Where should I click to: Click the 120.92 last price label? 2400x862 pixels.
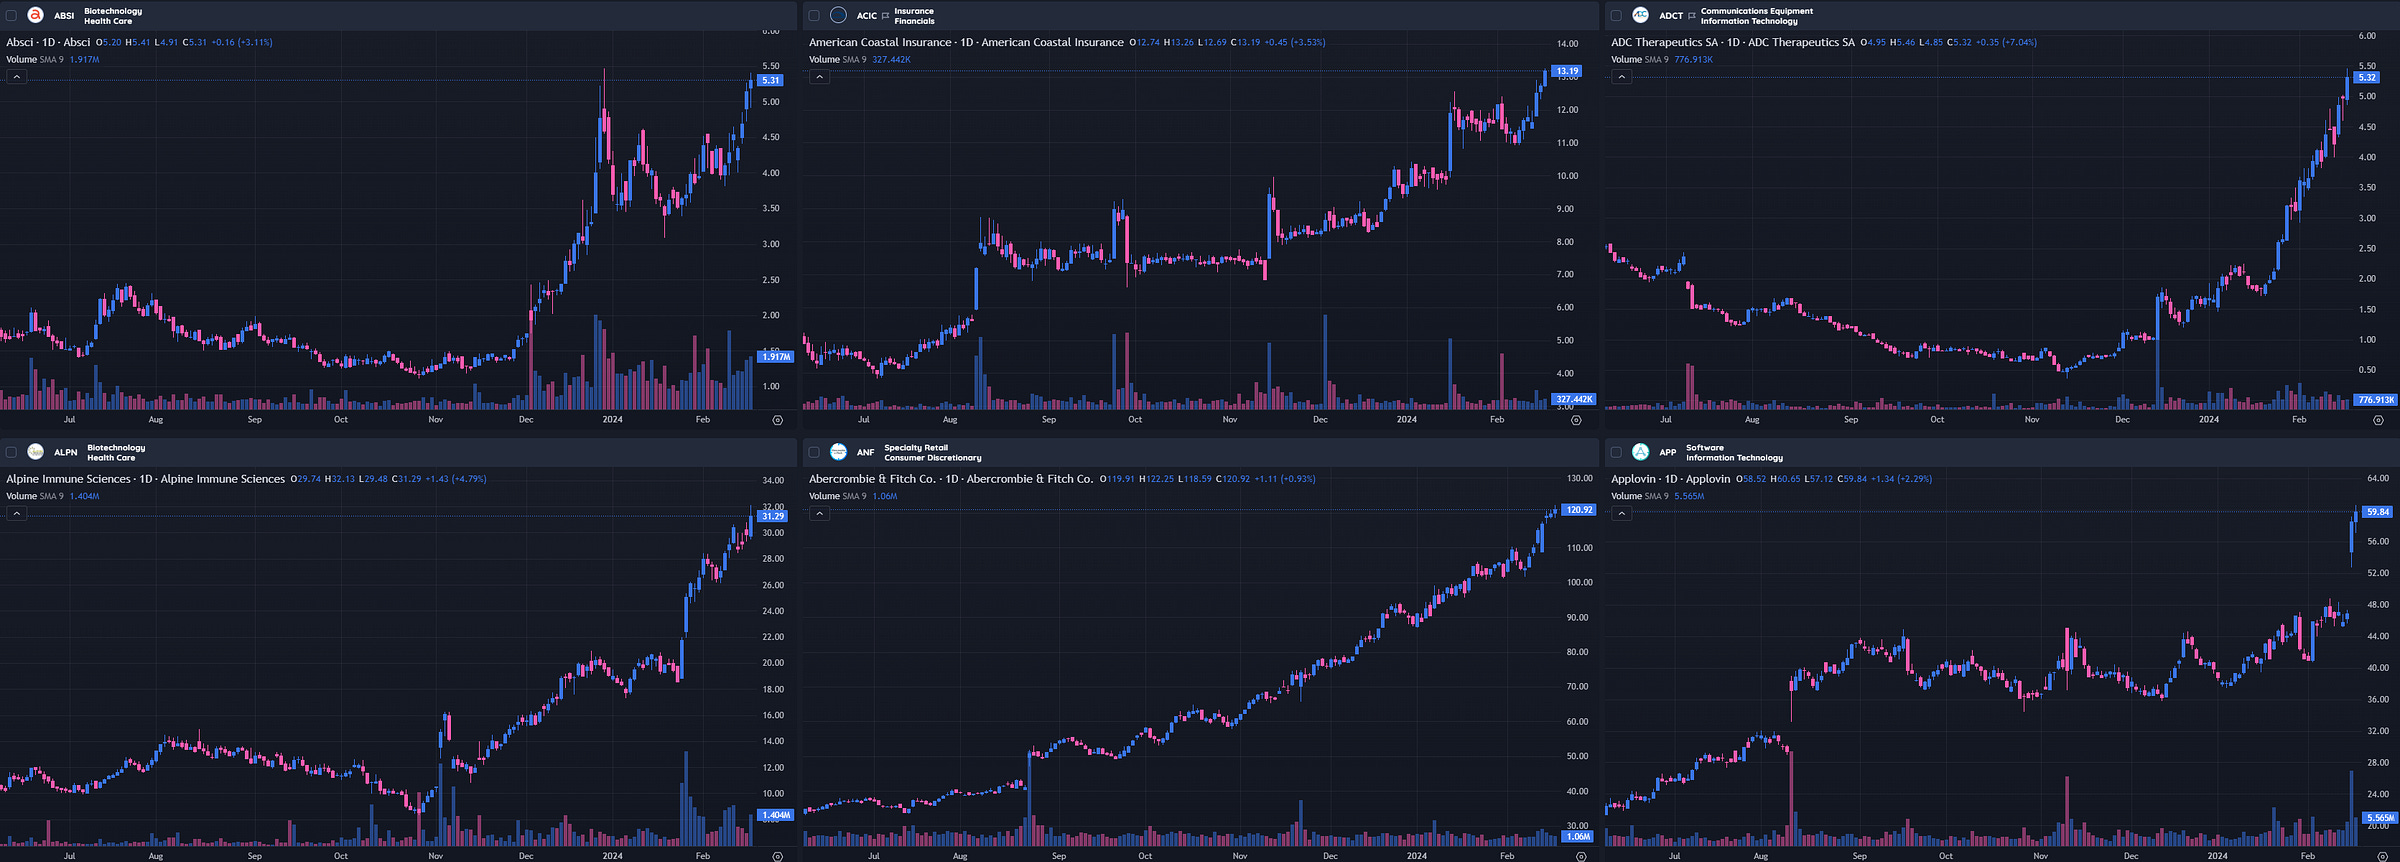point(1579,510)
